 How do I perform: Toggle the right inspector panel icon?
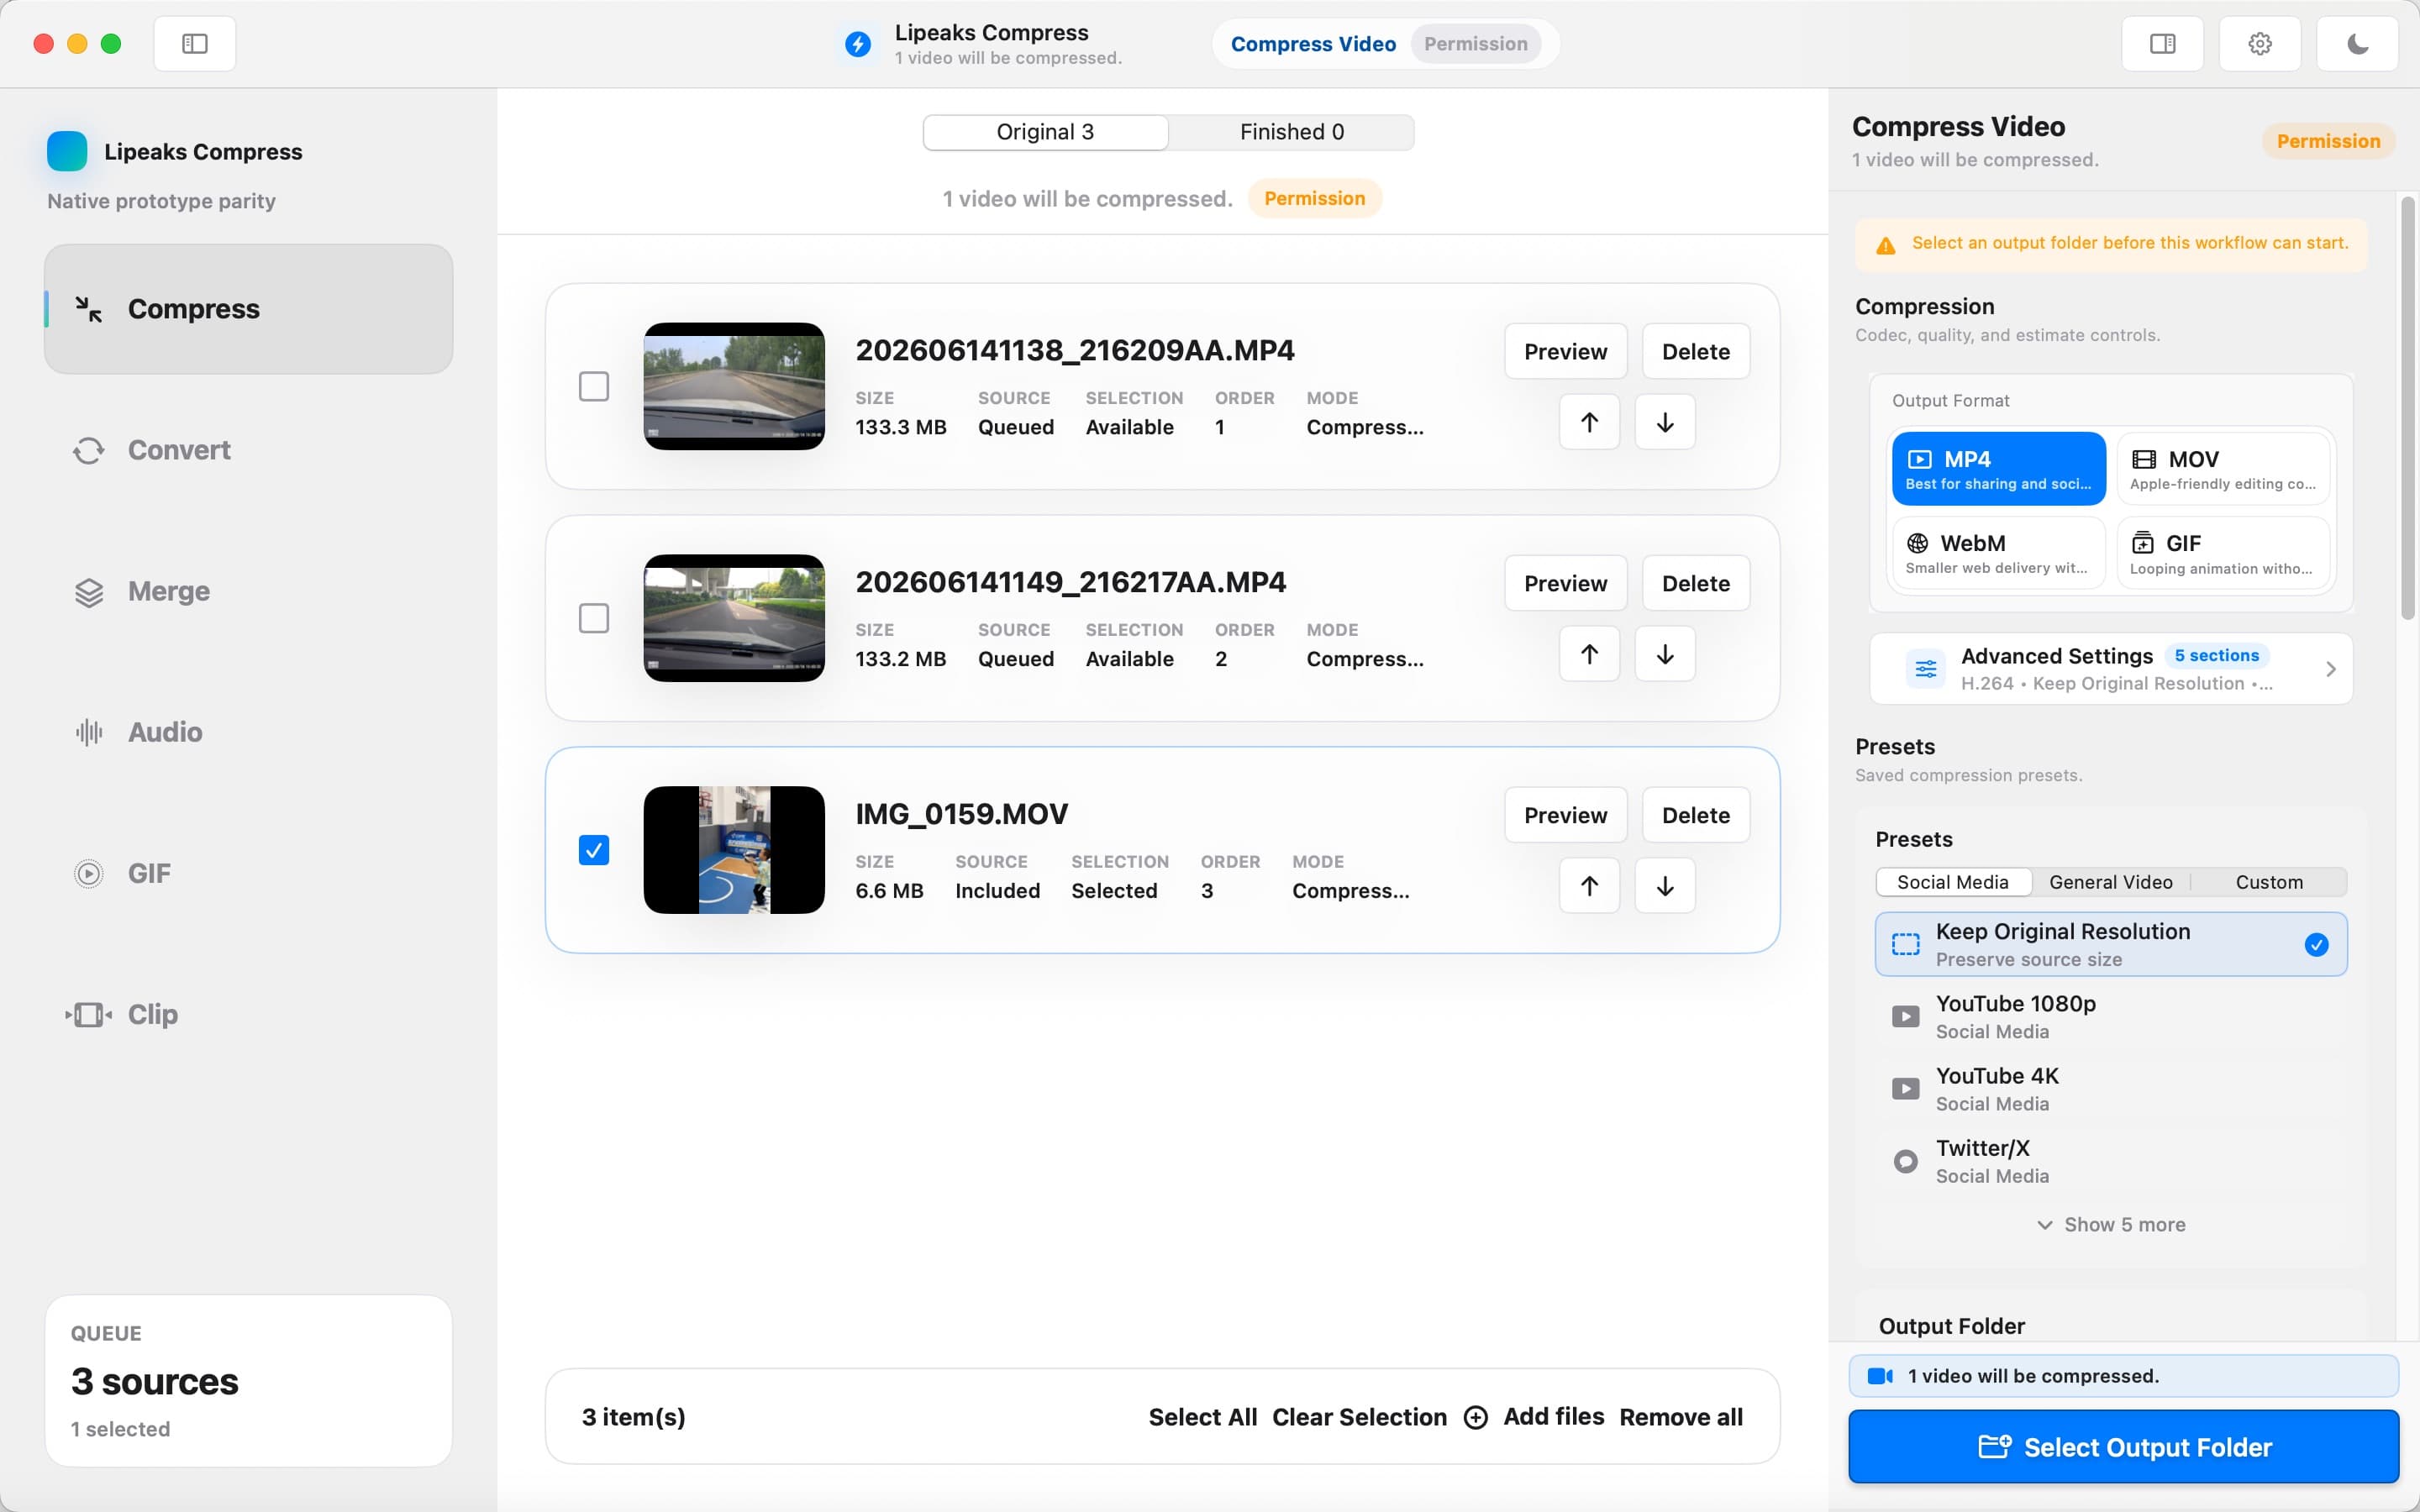pyautogui.click(x=2162, y=44)
